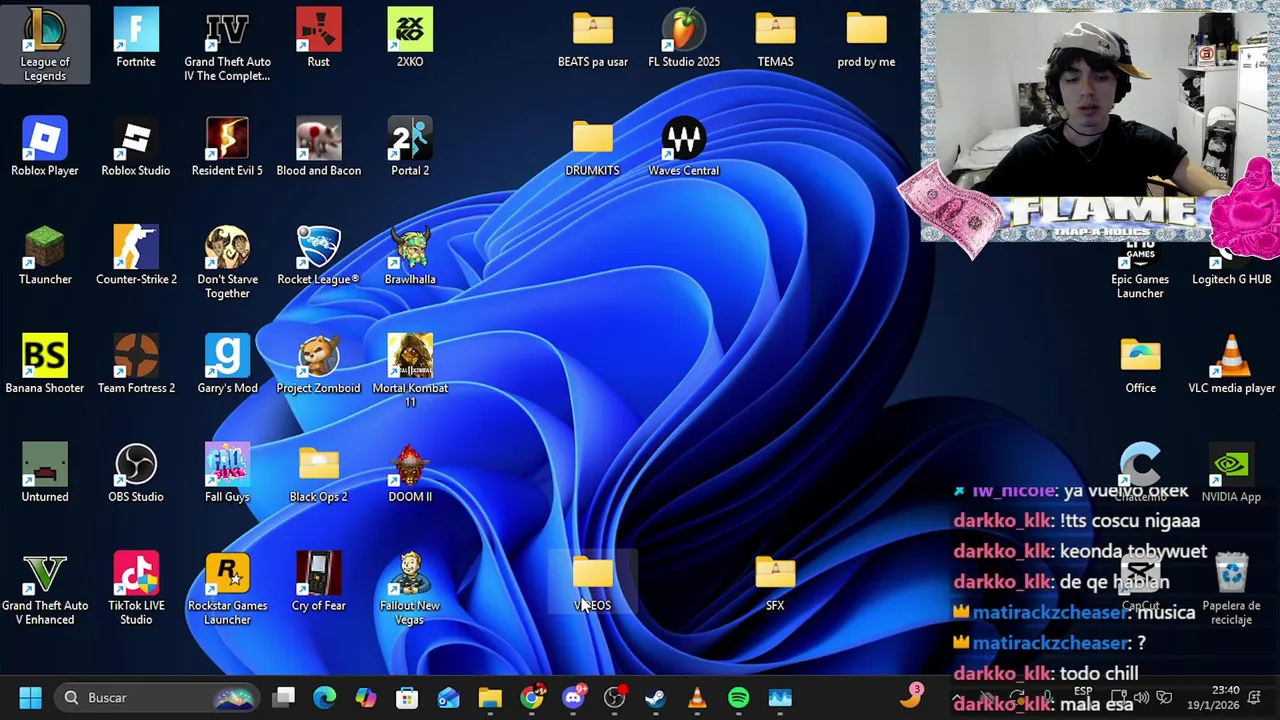Open Microsoft Store from the taskbar
Viewport: 1280px width, 720px height.
click(407, 697)
